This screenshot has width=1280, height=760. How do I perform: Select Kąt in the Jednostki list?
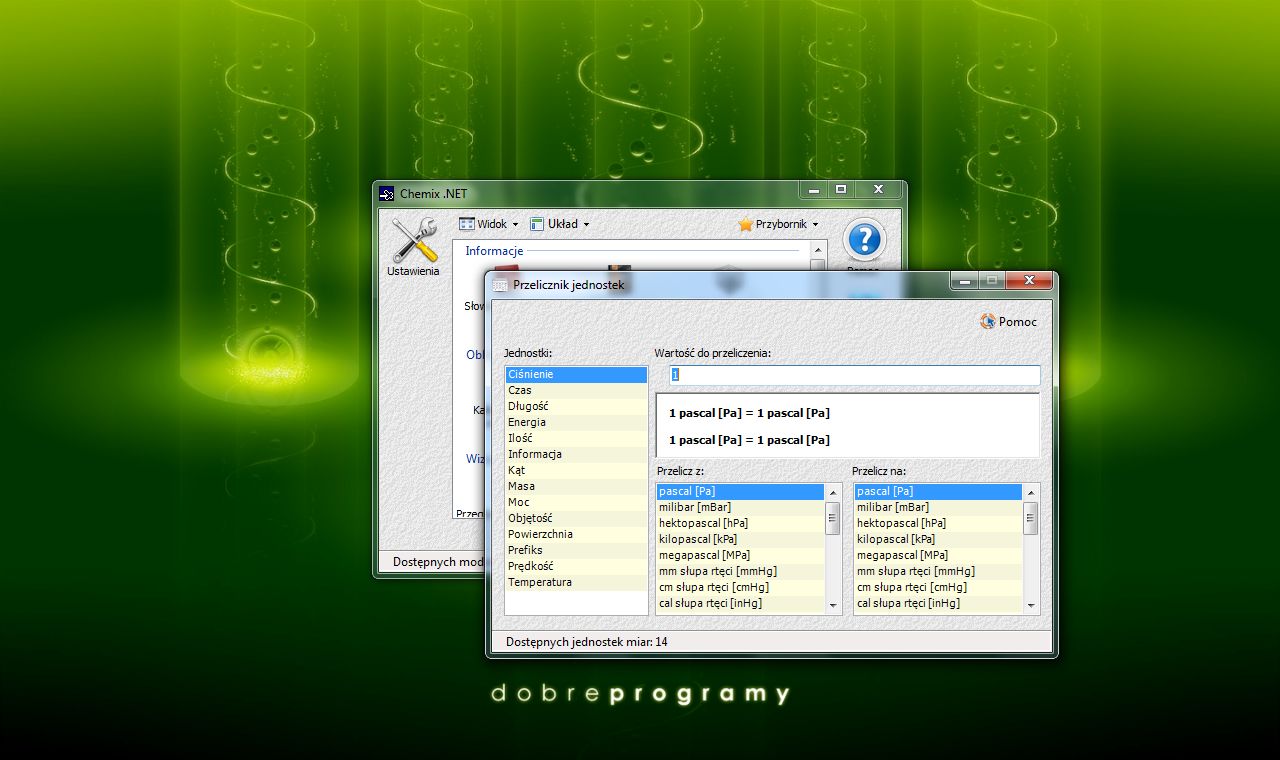576,470
